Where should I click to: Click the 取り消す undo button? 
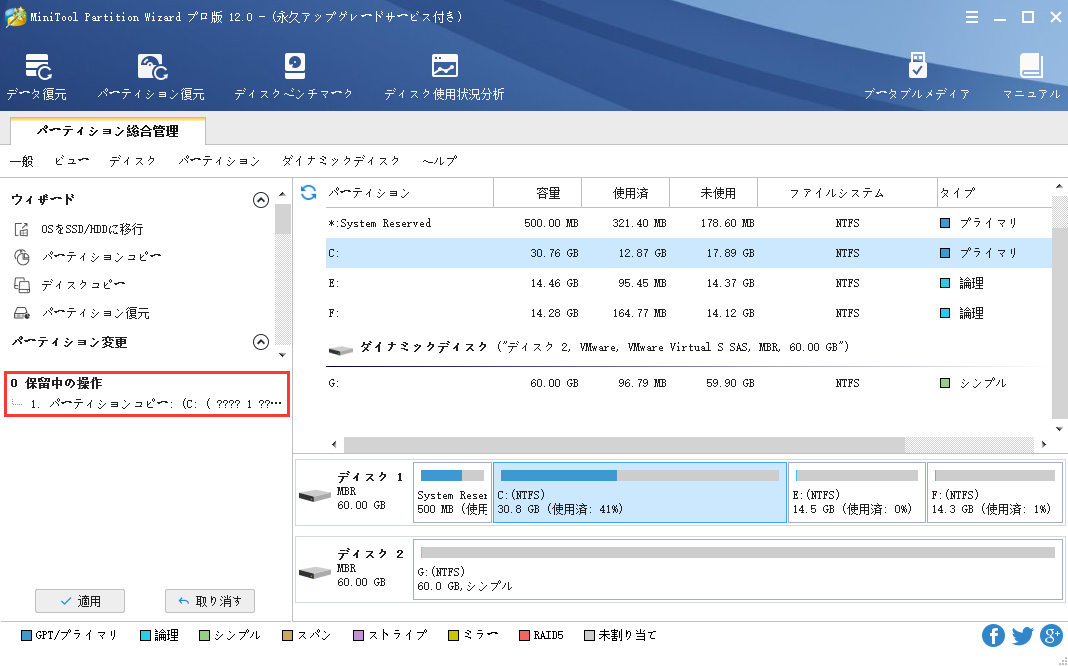pyautogui.click(x=210, y=601)
